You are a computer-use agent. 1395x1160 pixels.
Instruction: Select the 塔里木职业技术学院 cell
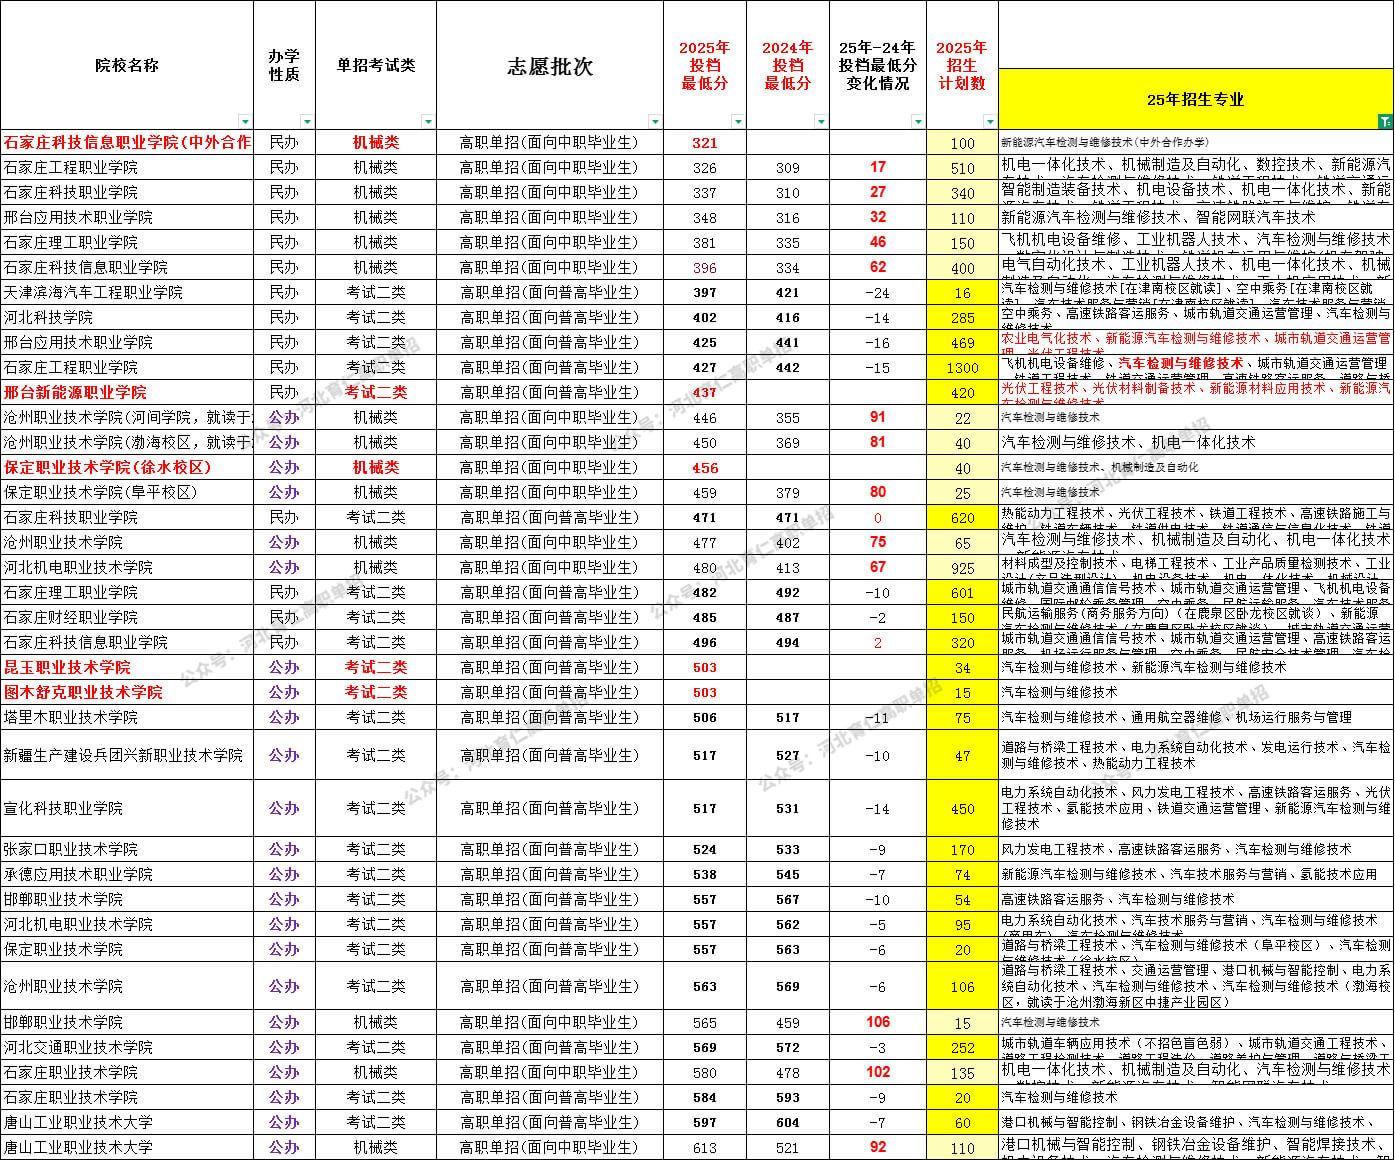coord(127,717)
